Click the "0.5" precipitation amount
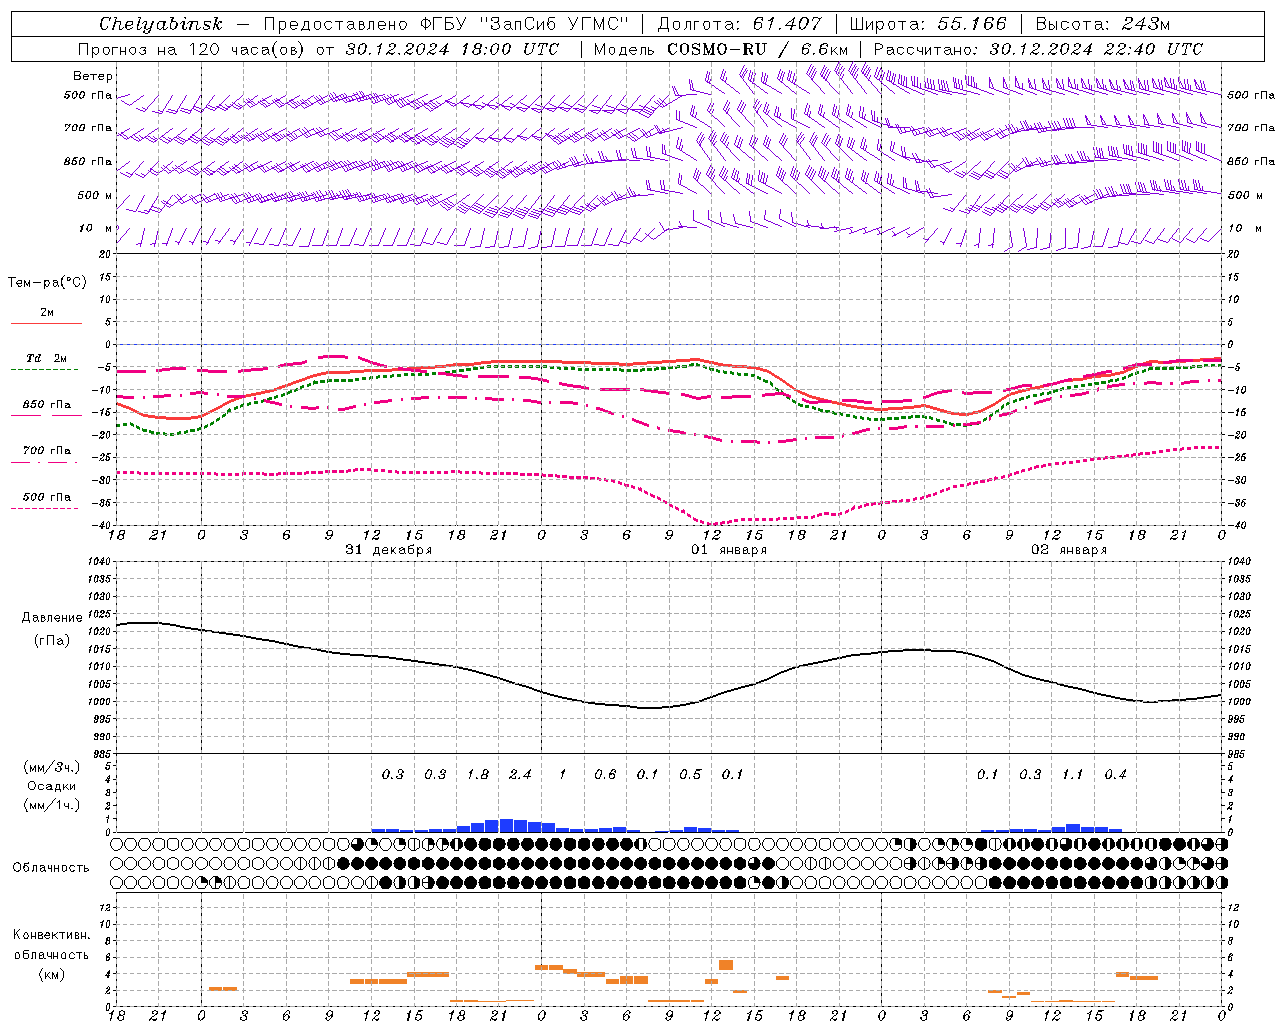Image resolution: width=1280 pixels, height=1024 pixels. [690, 775]
